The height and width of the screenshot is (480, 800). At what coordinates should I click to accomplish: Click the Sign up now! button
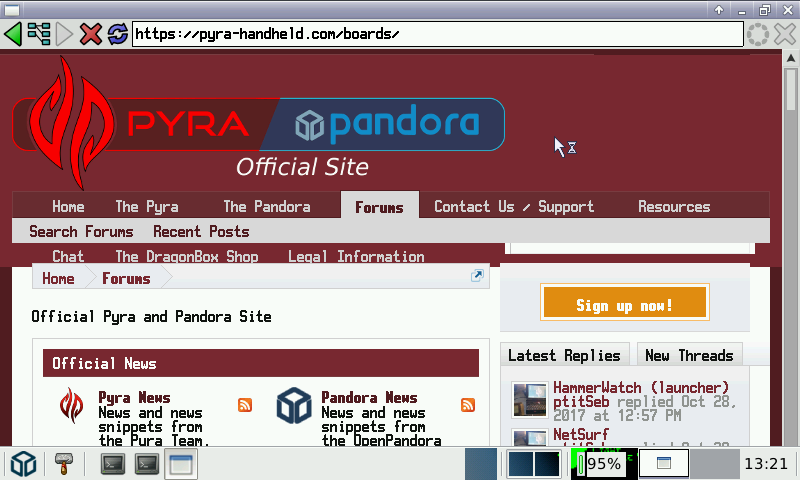(624, 305)
